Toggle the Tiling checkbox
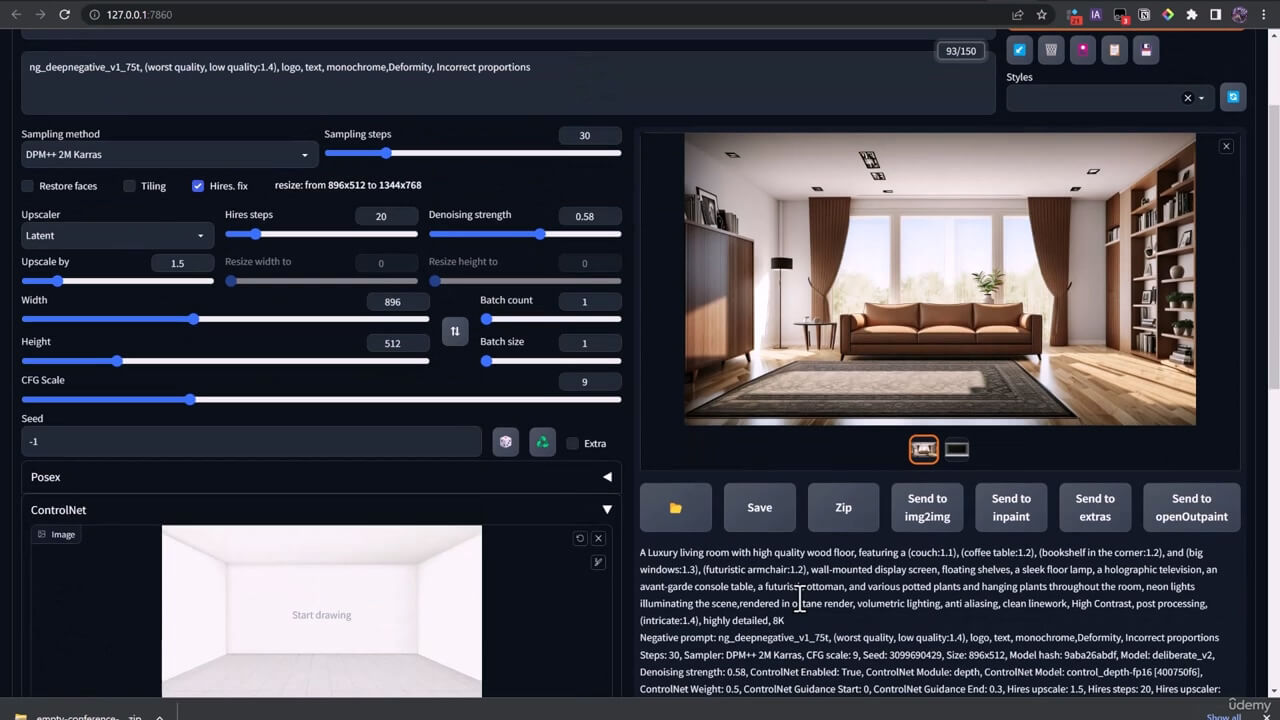 [130, 186]
